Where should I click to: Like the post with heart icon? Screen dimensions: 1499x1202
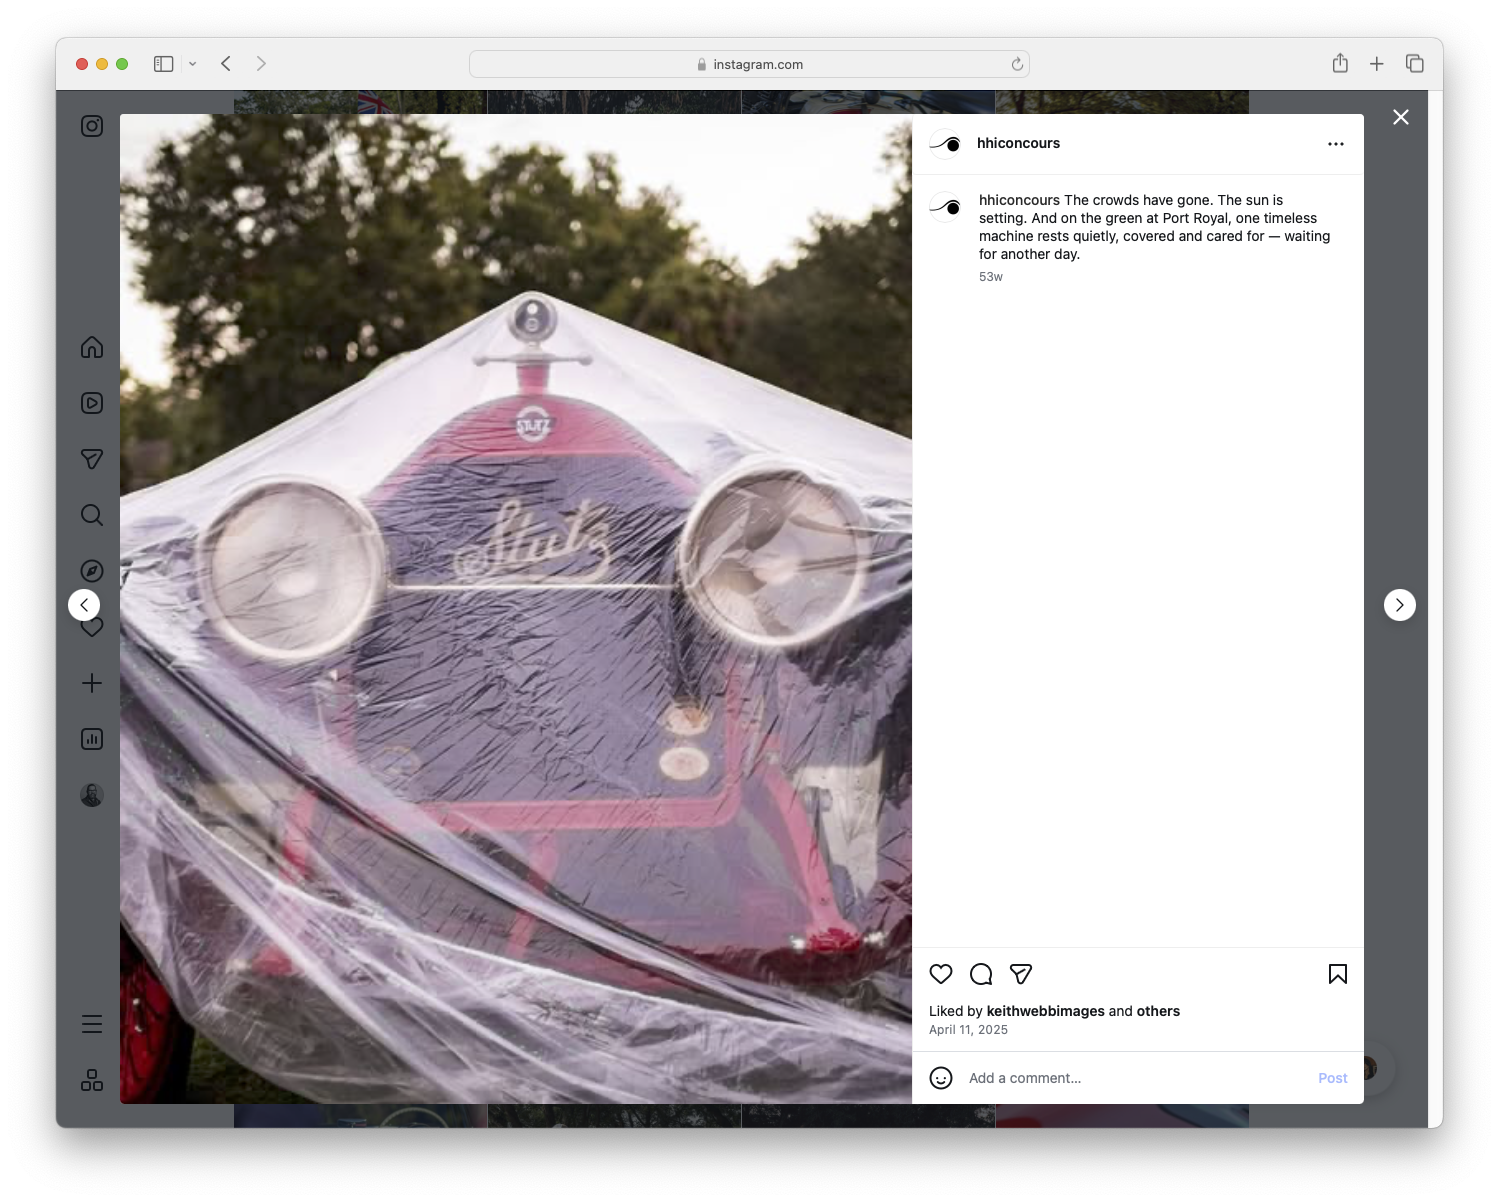[941, 974]
